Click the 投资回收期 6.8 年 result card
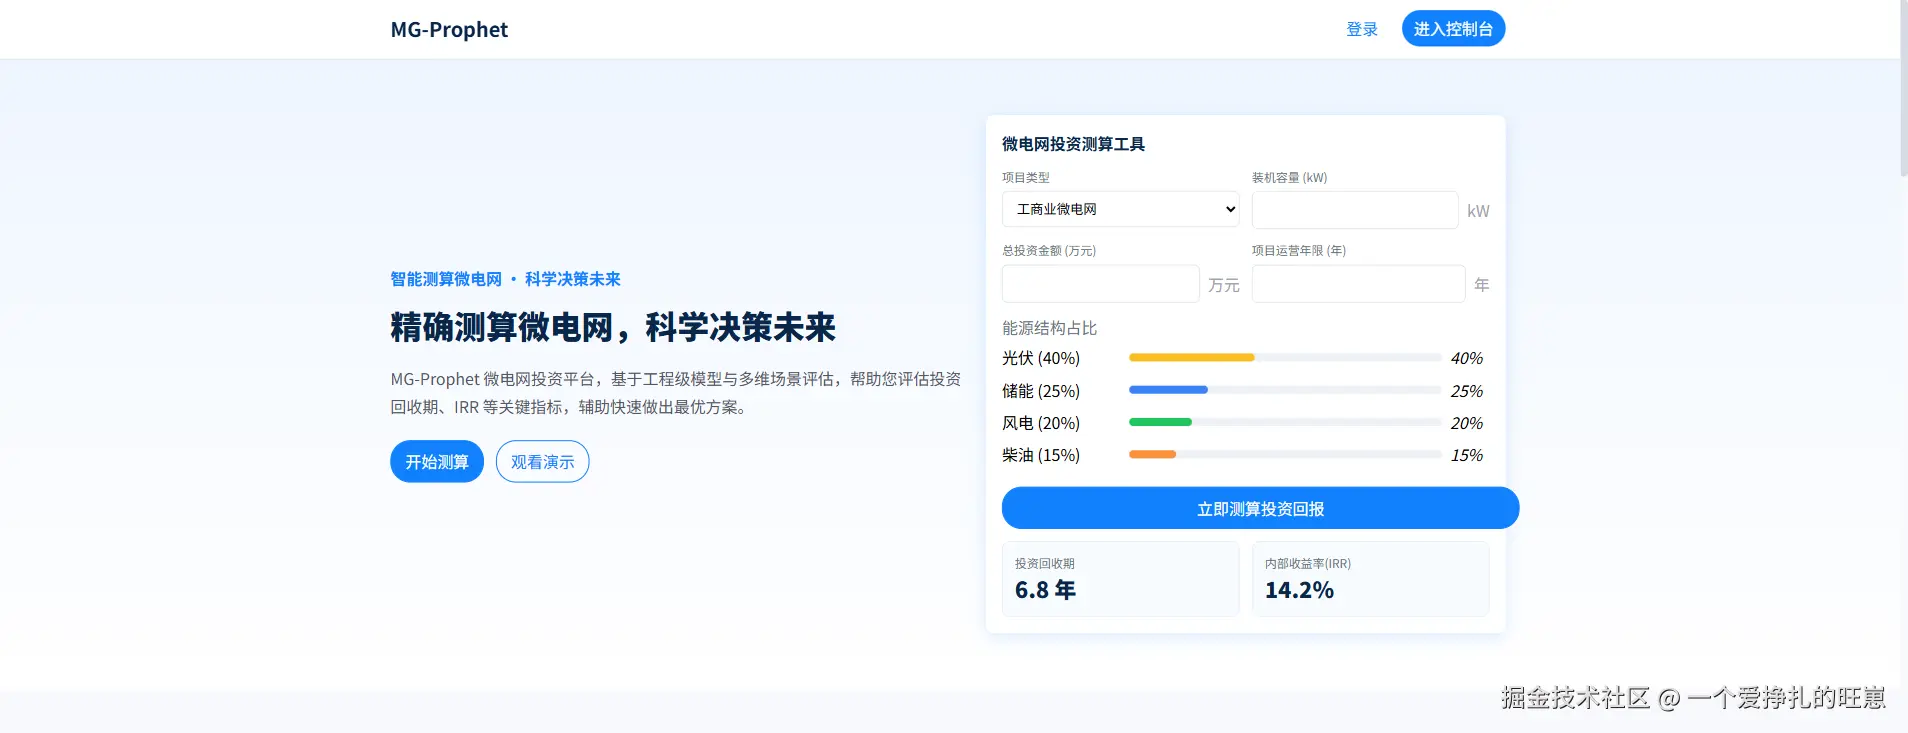This screenshot has height=733, width=1908. [x=1120, y=579]
